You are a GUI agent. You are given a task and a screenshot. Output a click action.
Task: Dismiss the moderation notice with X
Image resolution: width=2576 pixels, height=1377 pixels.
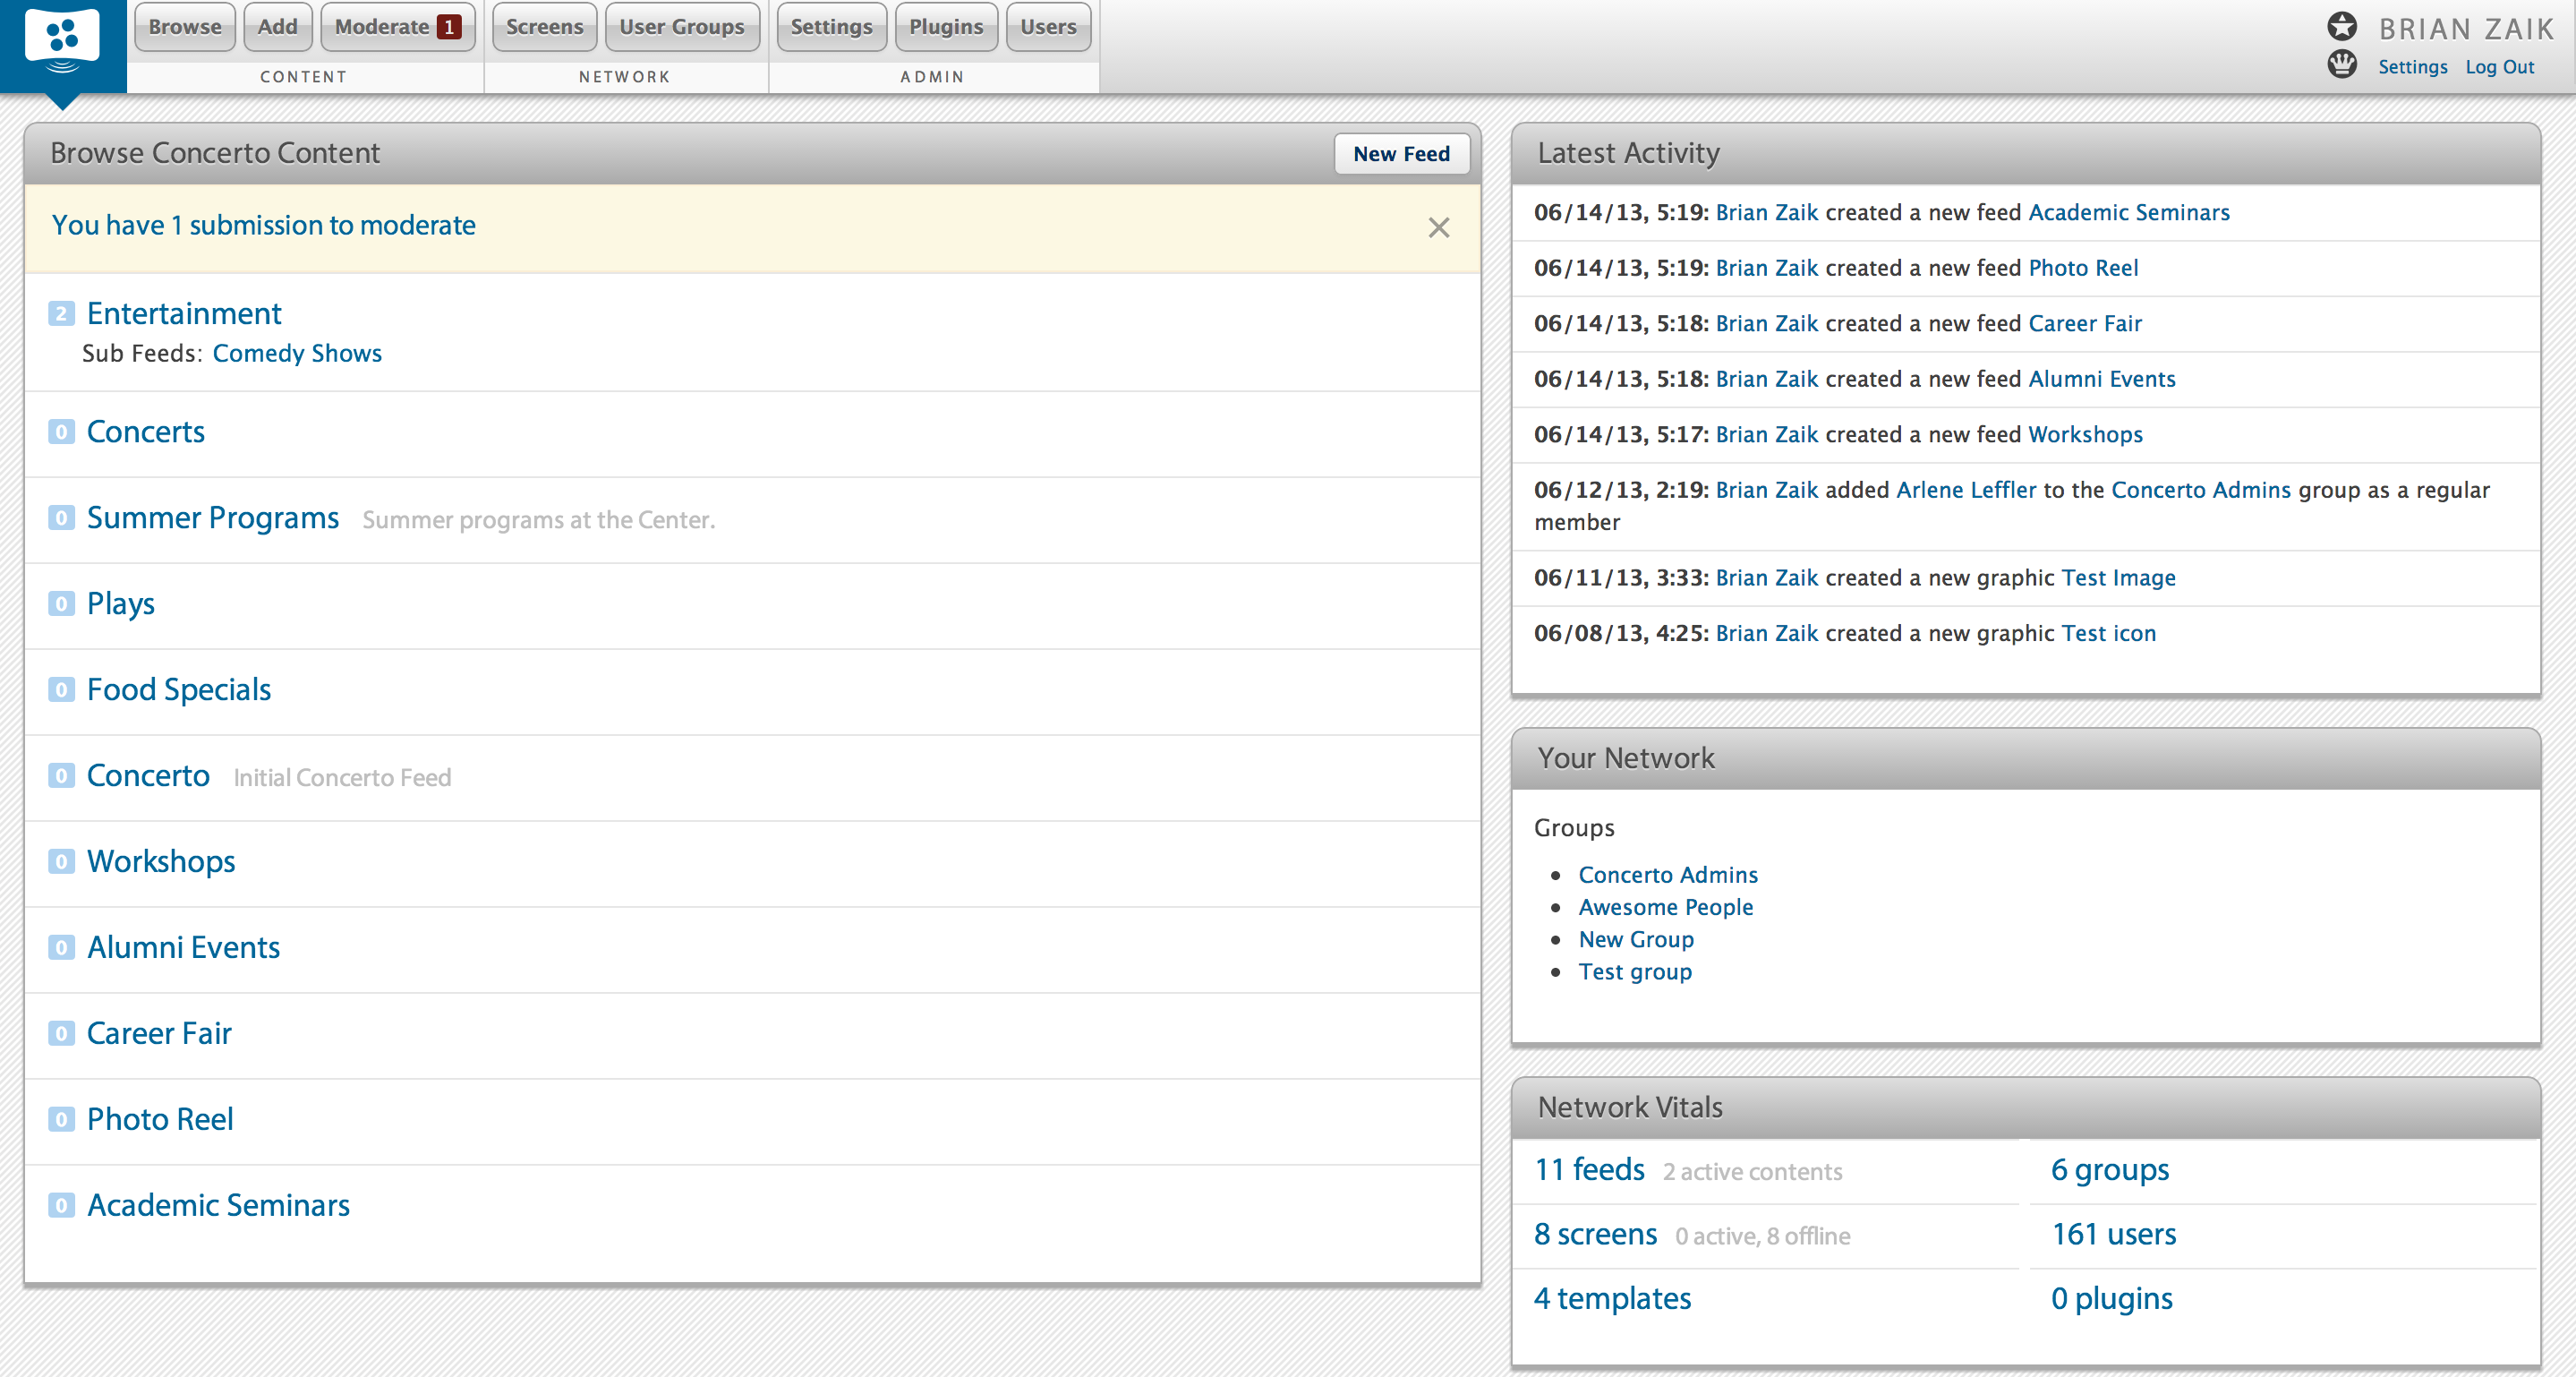(1438, 227)
